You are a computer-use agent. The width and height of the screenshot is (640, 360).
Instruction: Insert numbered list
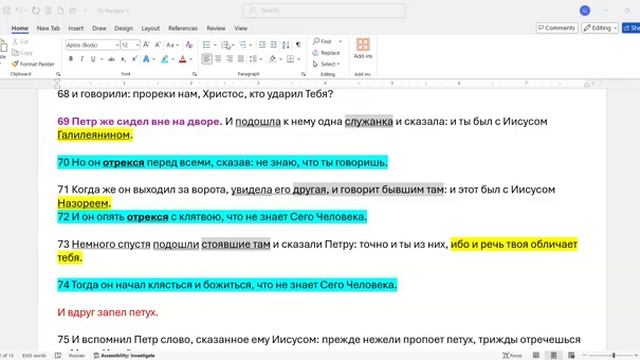pos(225,44)
